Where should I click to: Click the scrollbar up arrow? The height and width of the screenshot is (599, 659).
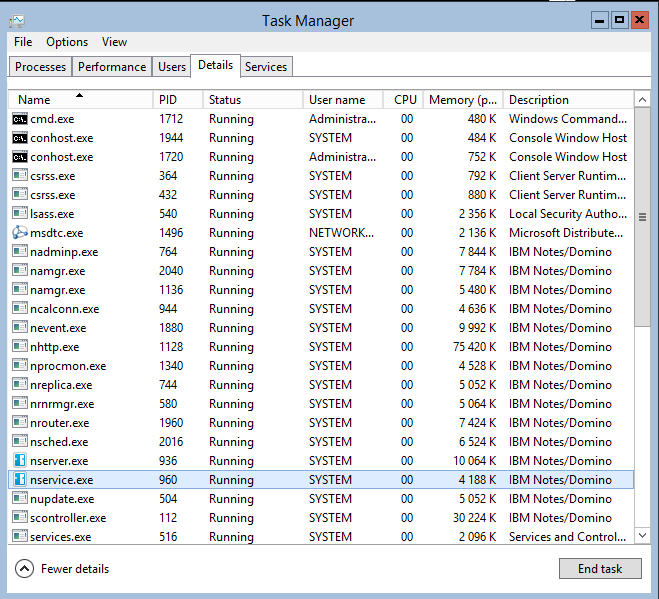click(x=642, y=100)
